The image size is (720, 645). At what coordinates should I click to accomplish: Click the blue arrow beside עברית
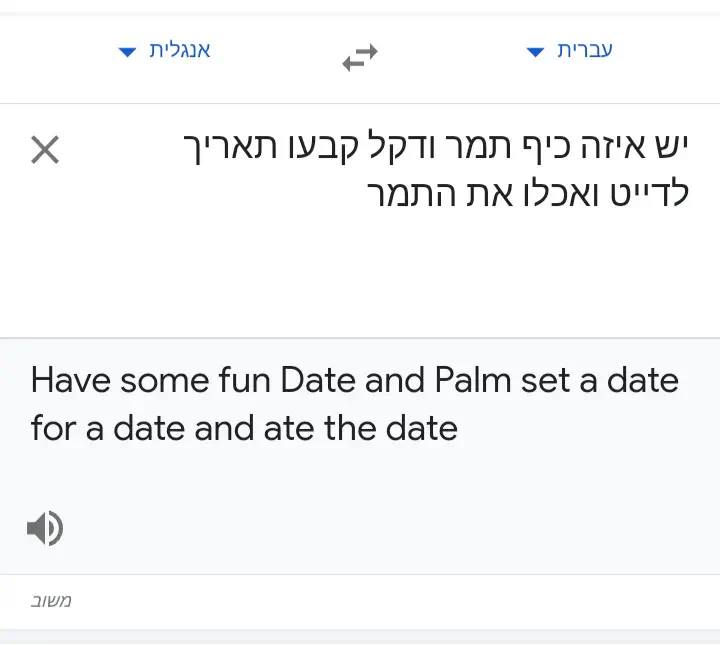point(535,52)
